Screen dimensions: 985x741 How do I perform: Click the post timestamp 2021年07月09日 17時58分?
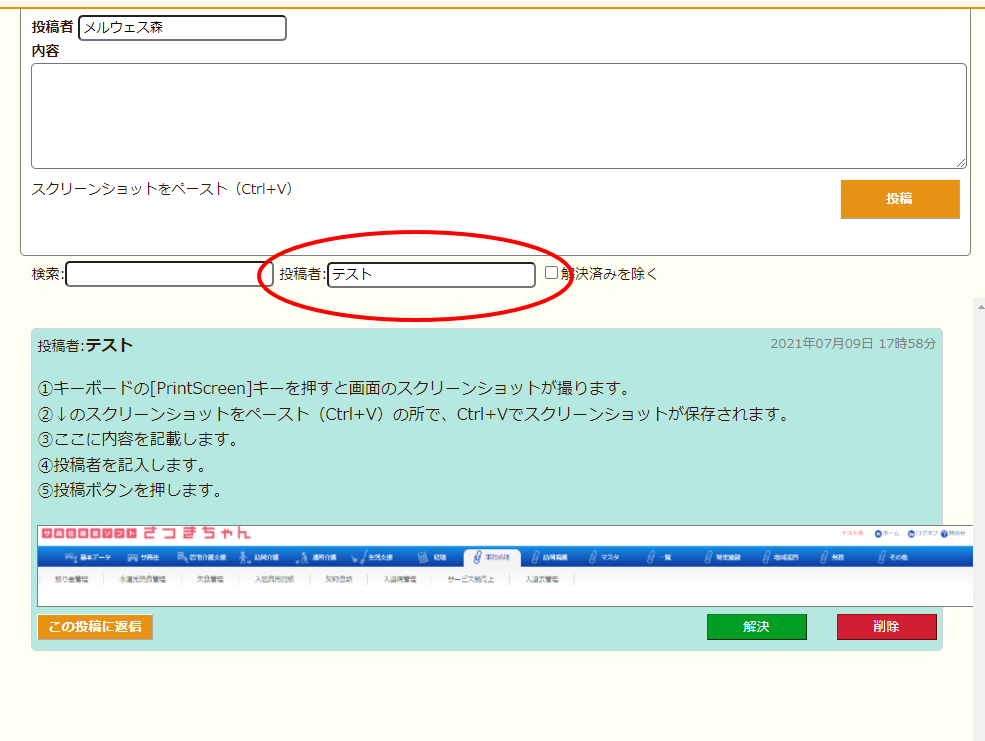pos(852,344)
